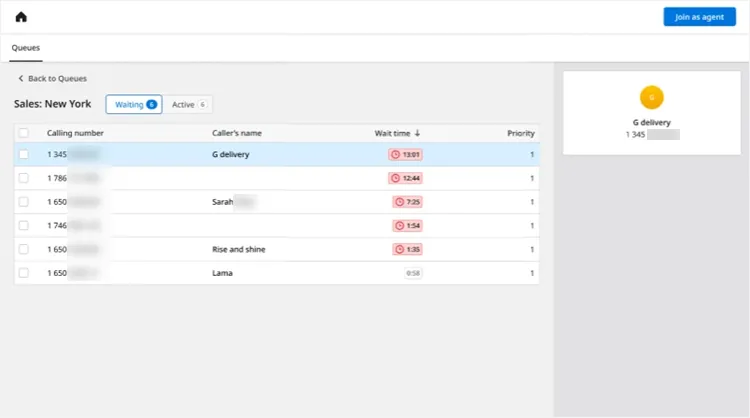Click G delivery name in details card
Image resolution: width=750 pixels, height=418 pixels.
pos(651,122)
